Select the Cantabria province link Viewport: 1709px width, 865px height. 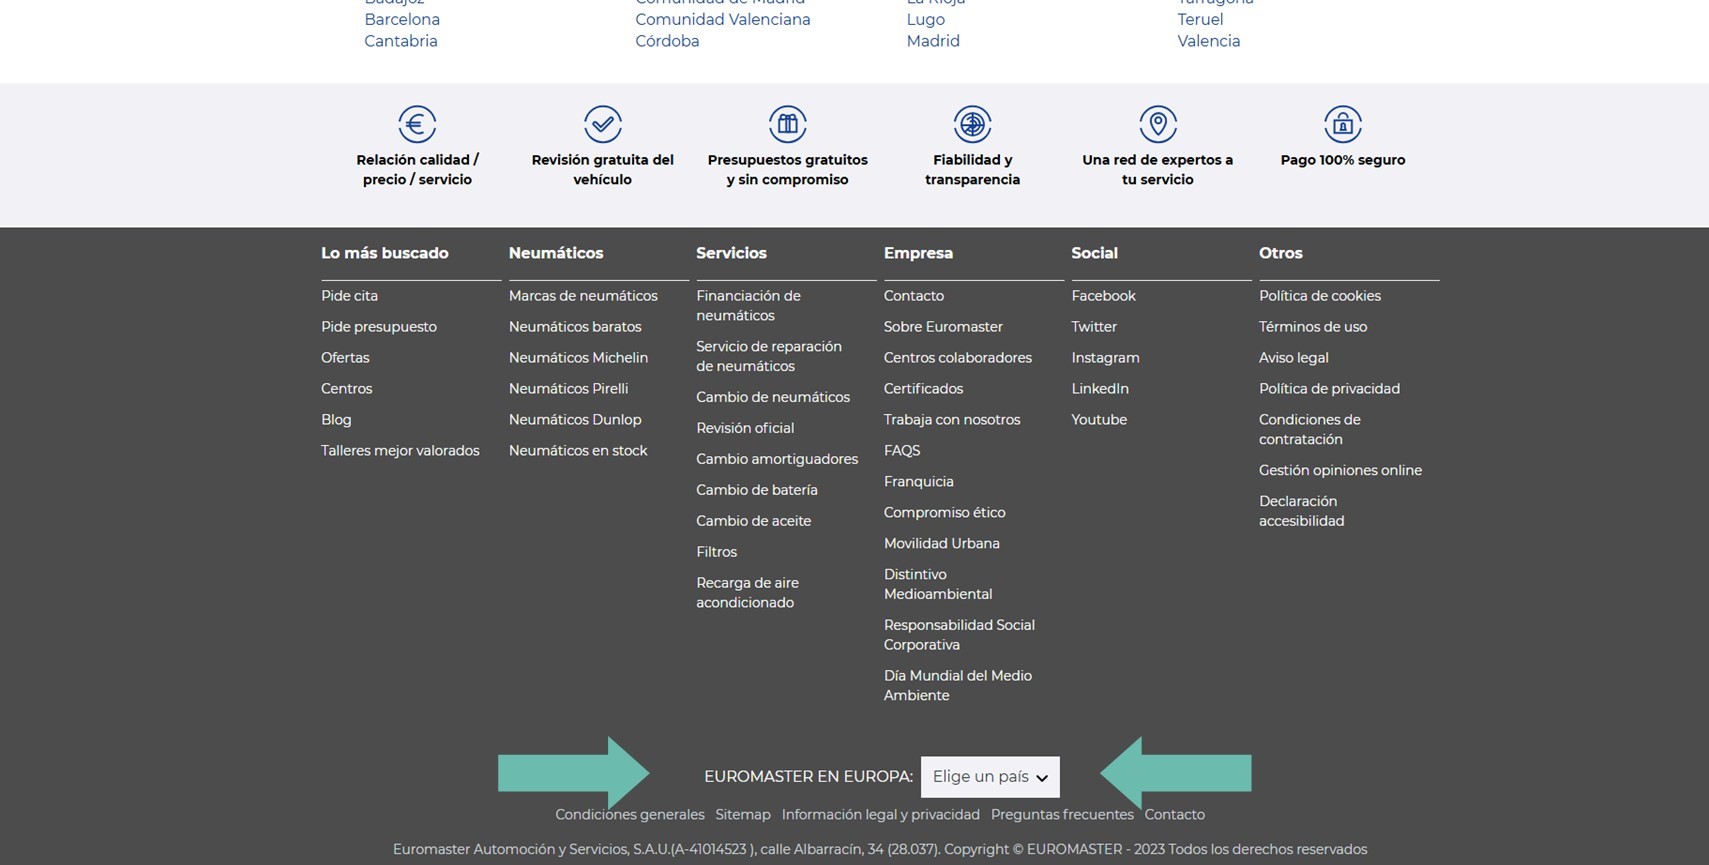(x=401, y=41)
